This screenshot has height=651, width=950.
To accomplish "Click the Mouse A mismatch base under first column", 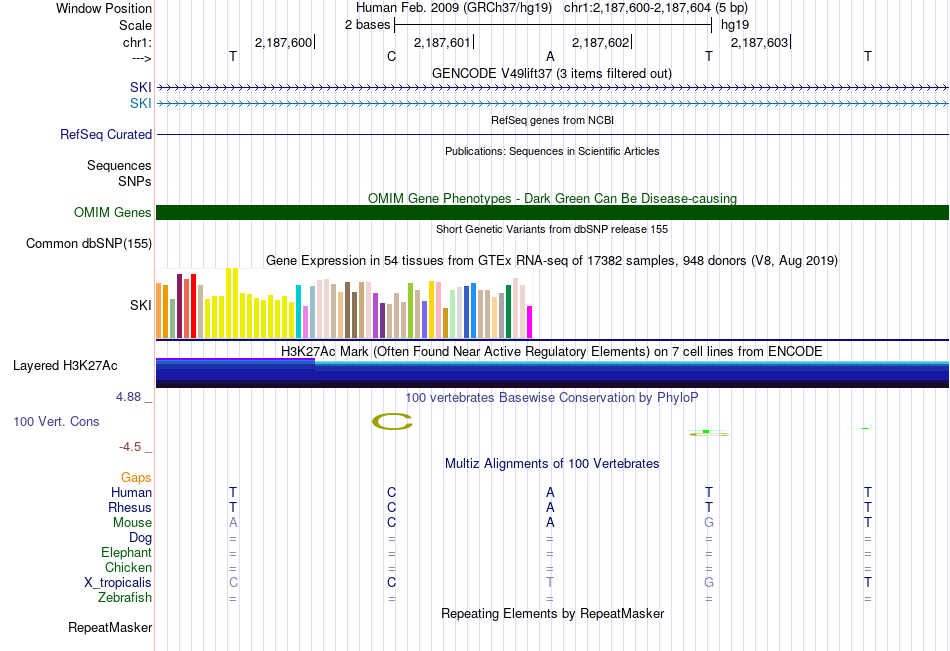I will 233,522.
